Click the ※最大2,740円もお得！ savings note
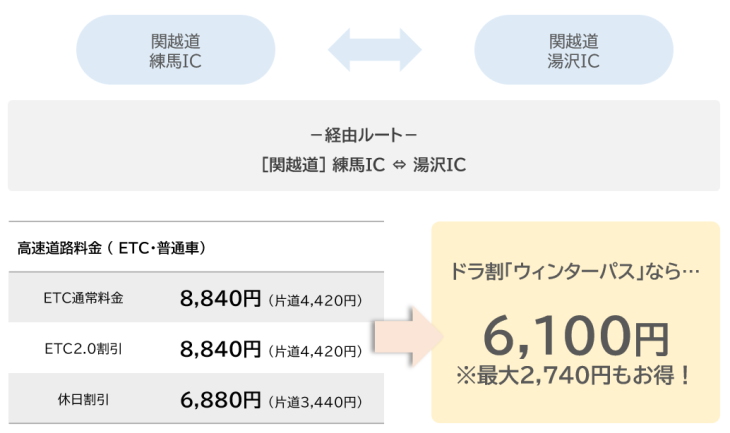This screenshot has height=433, width=730. tap(575, 377)
